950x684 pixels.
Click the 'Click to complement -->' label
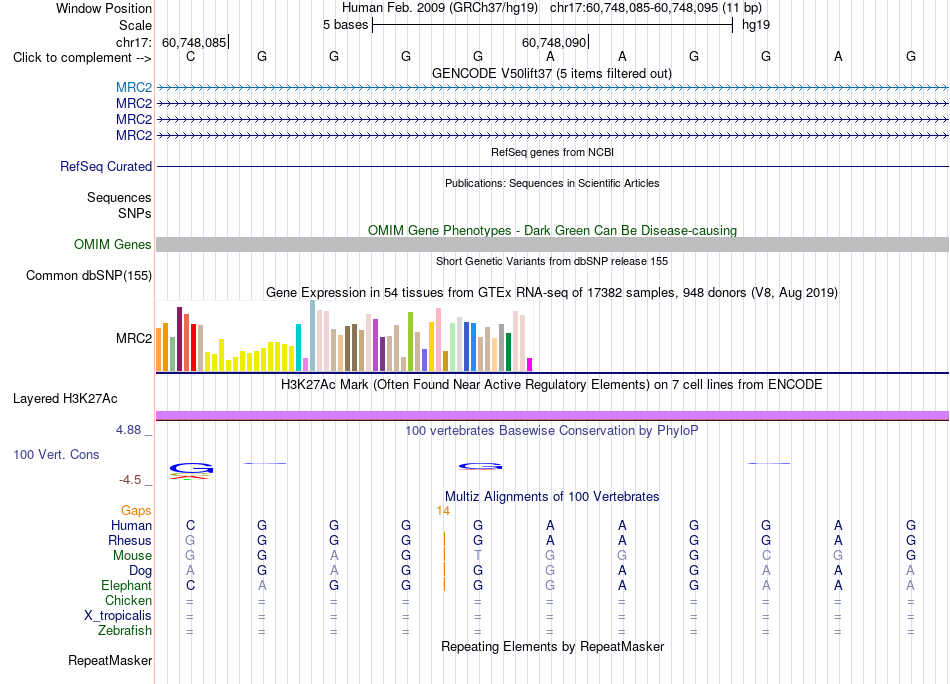(82, 58)
